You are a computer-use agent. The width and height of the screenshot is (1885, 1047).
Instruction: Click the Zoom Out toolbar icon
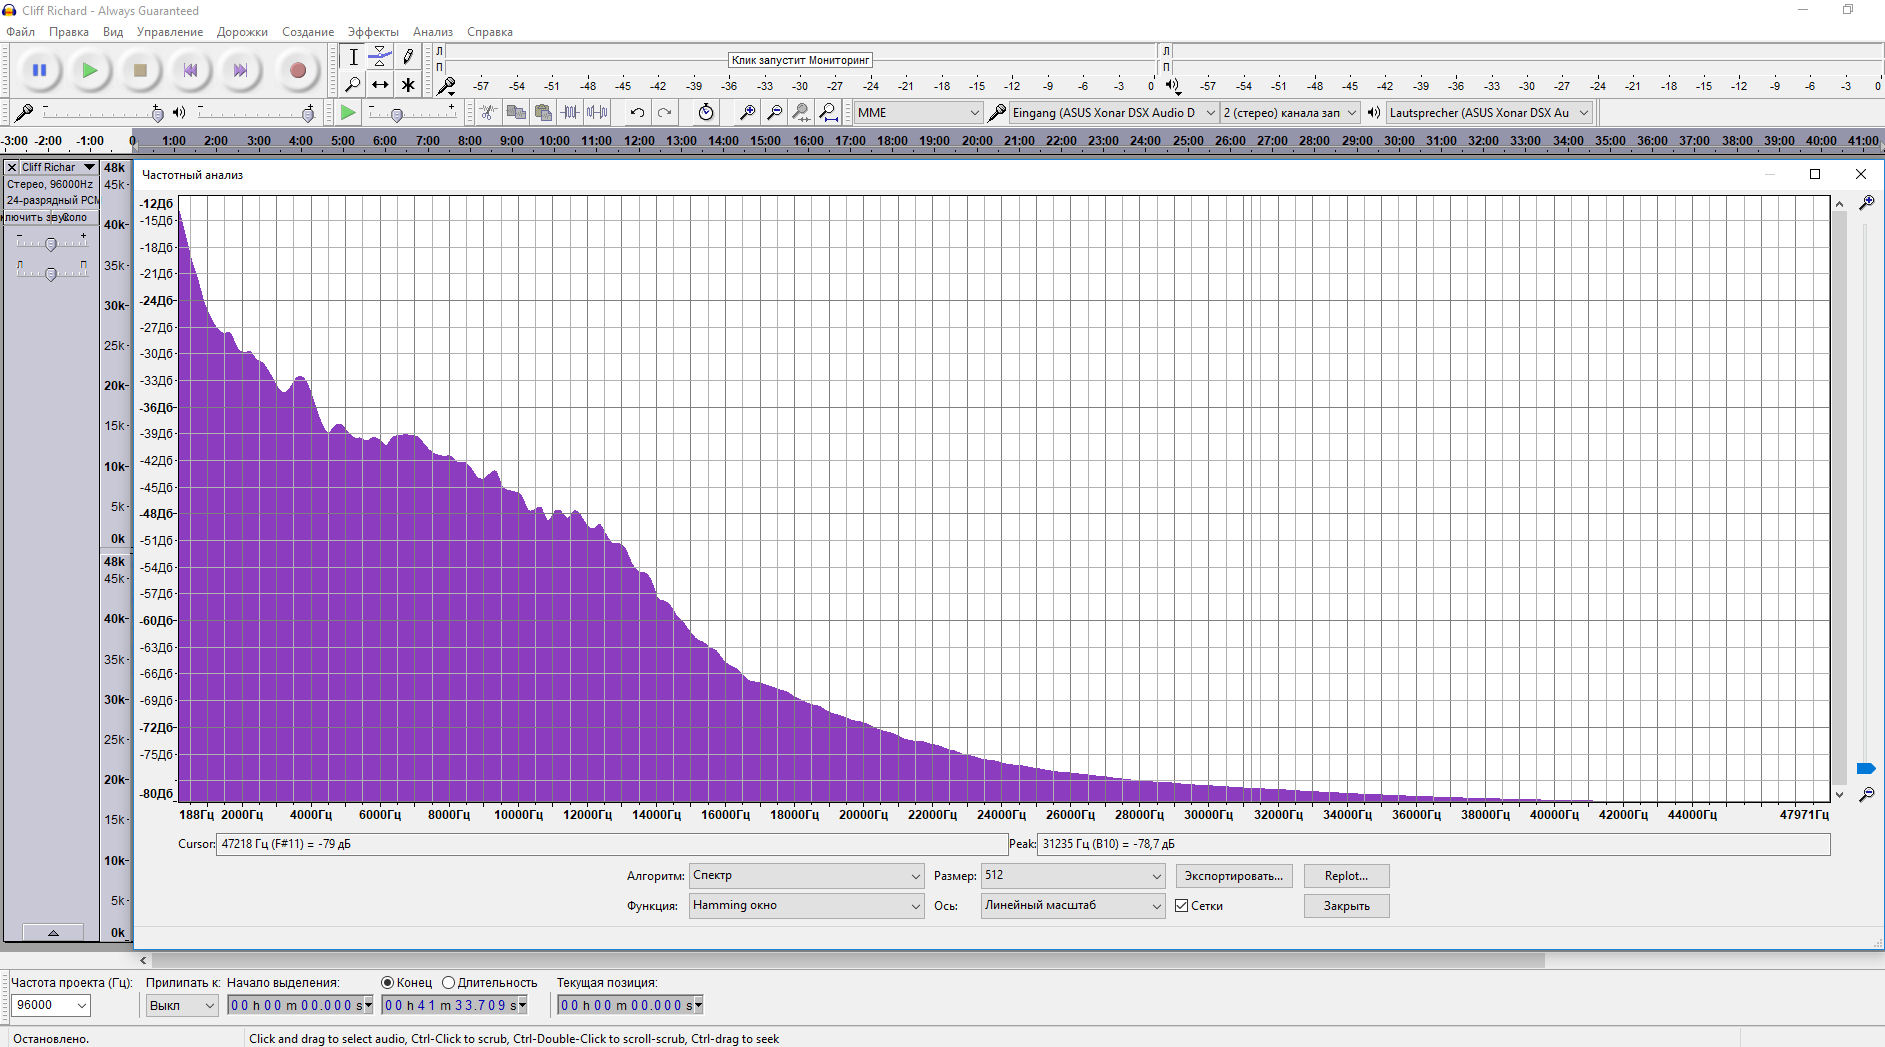tap(774, 113)
